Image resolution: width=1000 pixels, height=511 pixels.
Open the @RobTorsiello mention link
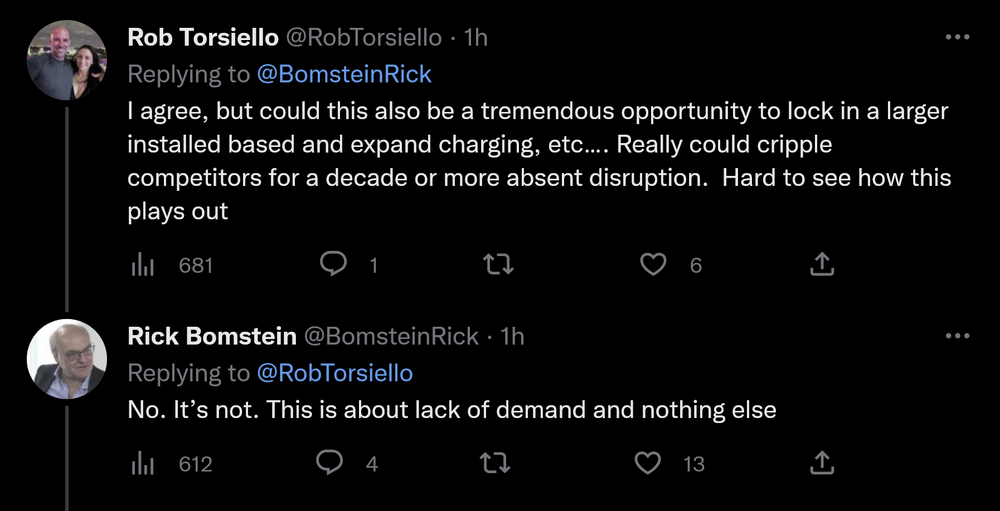[334, 373]
